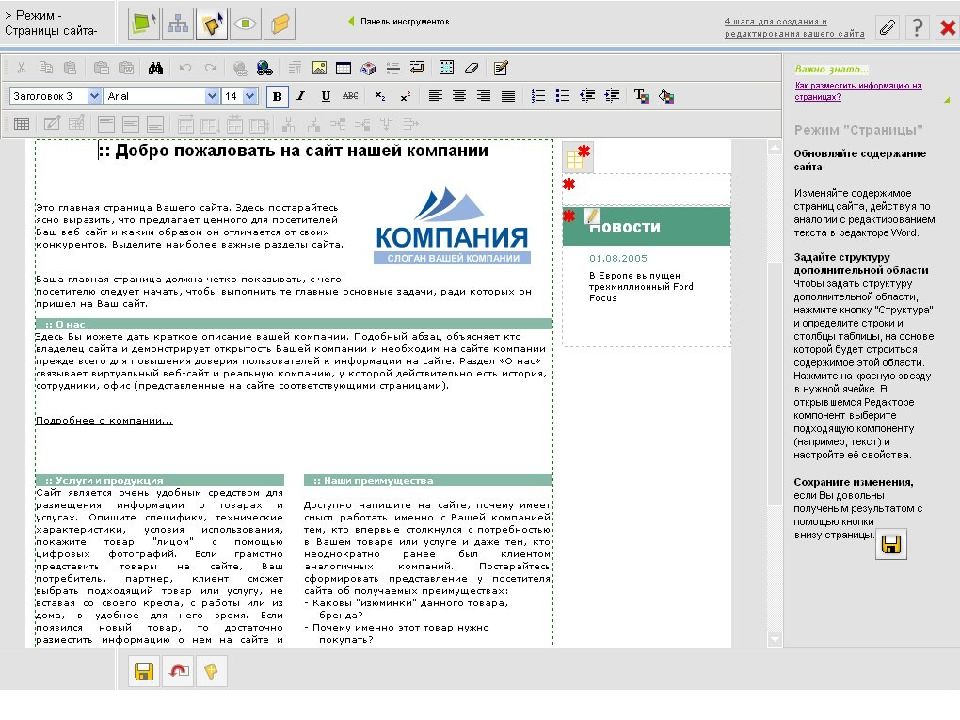
Task: Click red star beside Новости header
Action: [569, 216]
